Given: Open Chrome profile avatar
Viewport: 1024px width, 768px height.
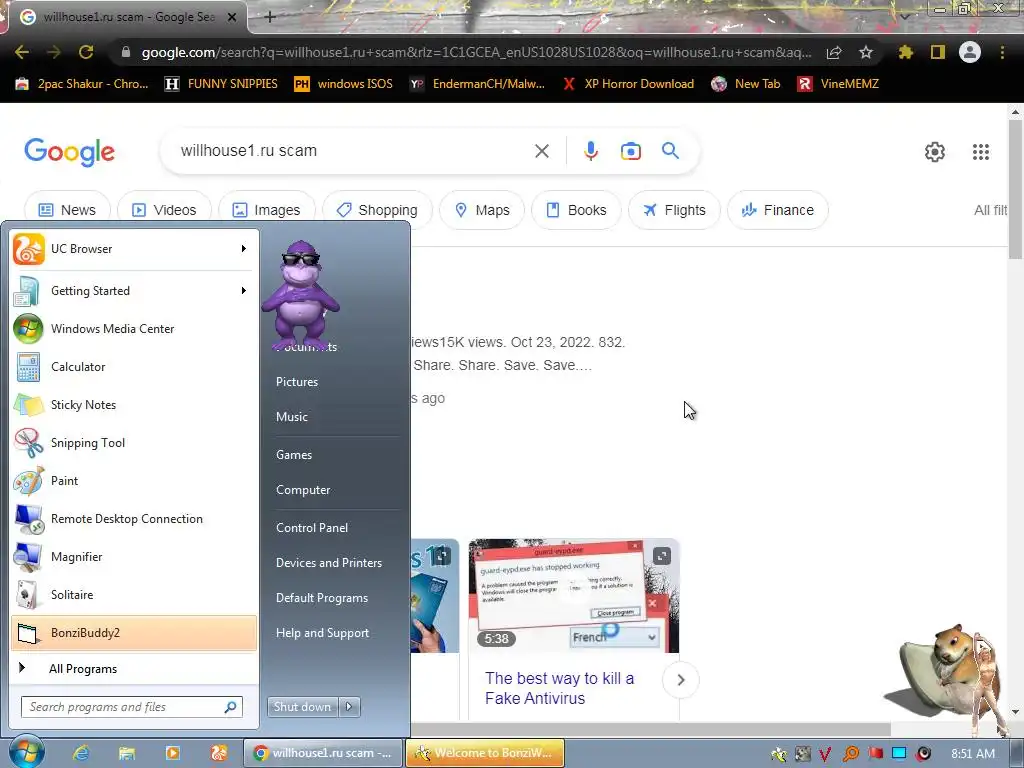Looking at the screenshot, I should coord(970,52).
